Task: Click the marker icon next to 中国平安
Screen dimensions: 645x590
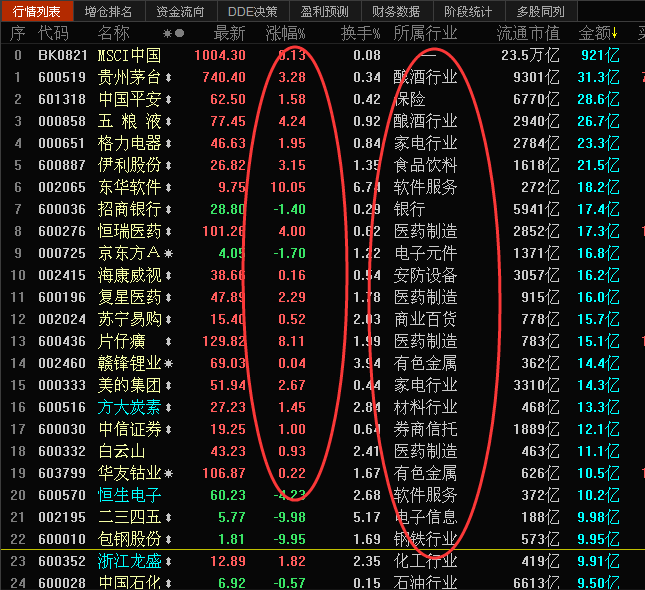Action: 168,99
